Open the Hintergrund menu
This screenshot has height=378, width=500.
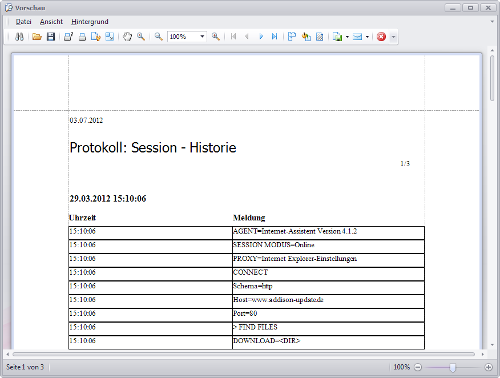(90, 22)
